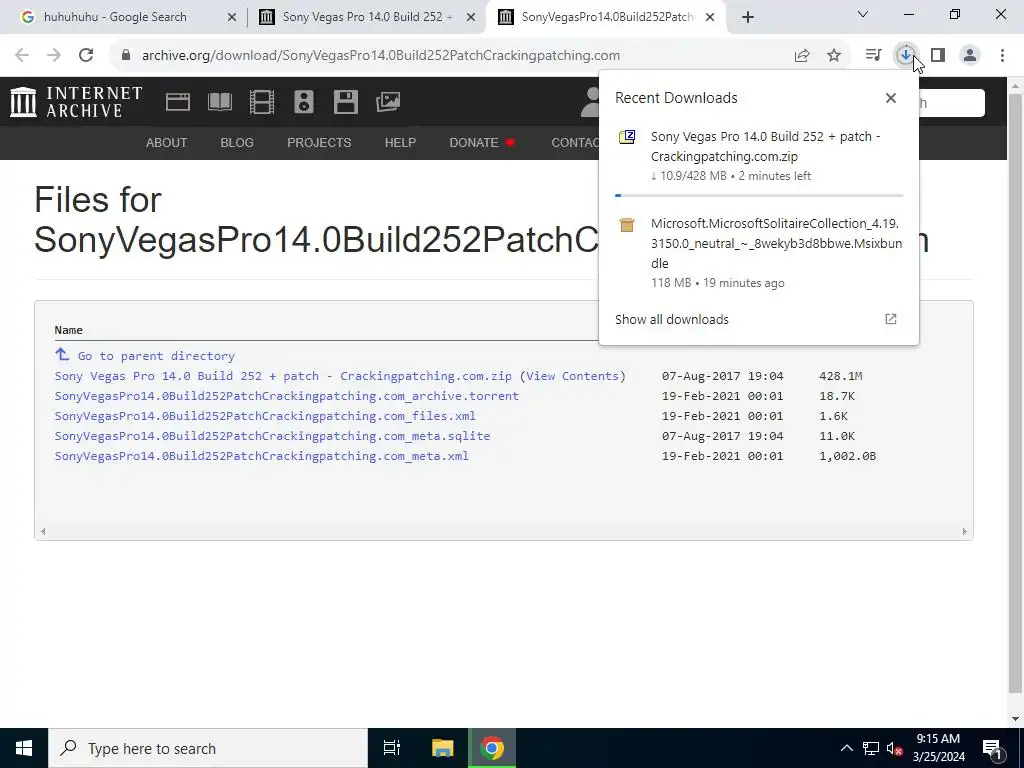The width and height of the screenshot is (1024, 768).
Task: Open the Internet Archive software floppy icon
Action: [345, 102]
